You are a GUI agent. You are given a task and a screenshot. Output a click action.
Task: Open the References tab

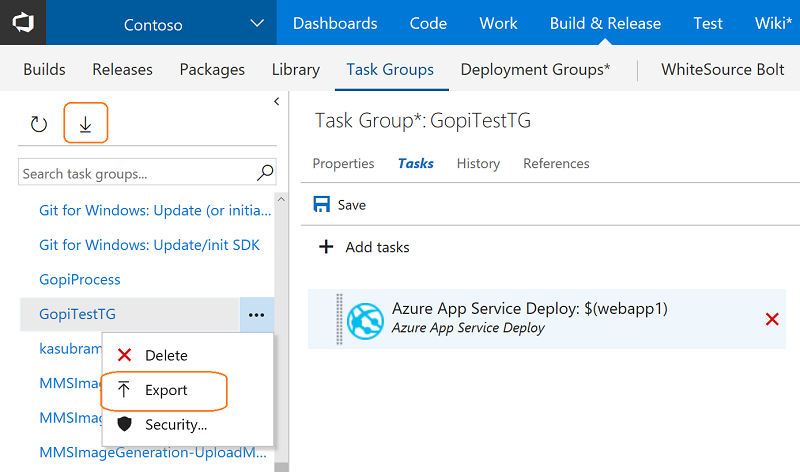point(556,163)
